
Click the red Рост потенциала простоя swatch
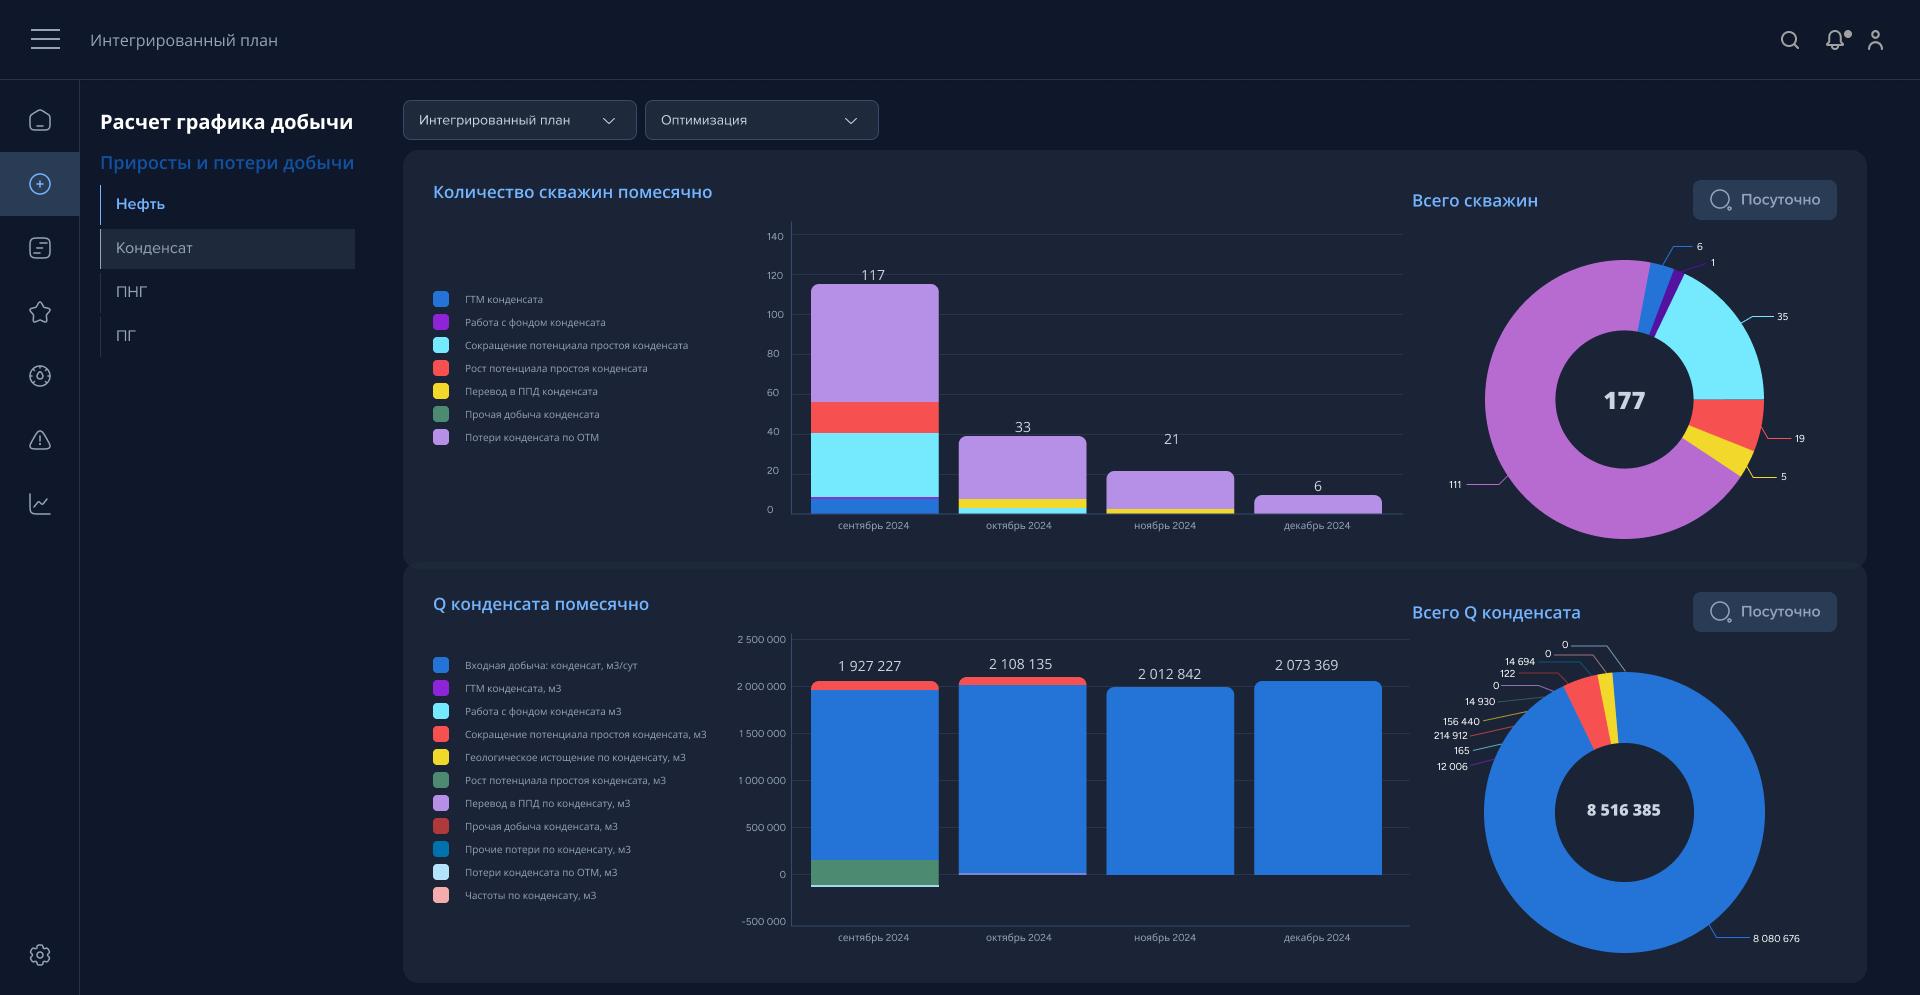[x=441, y=368]
